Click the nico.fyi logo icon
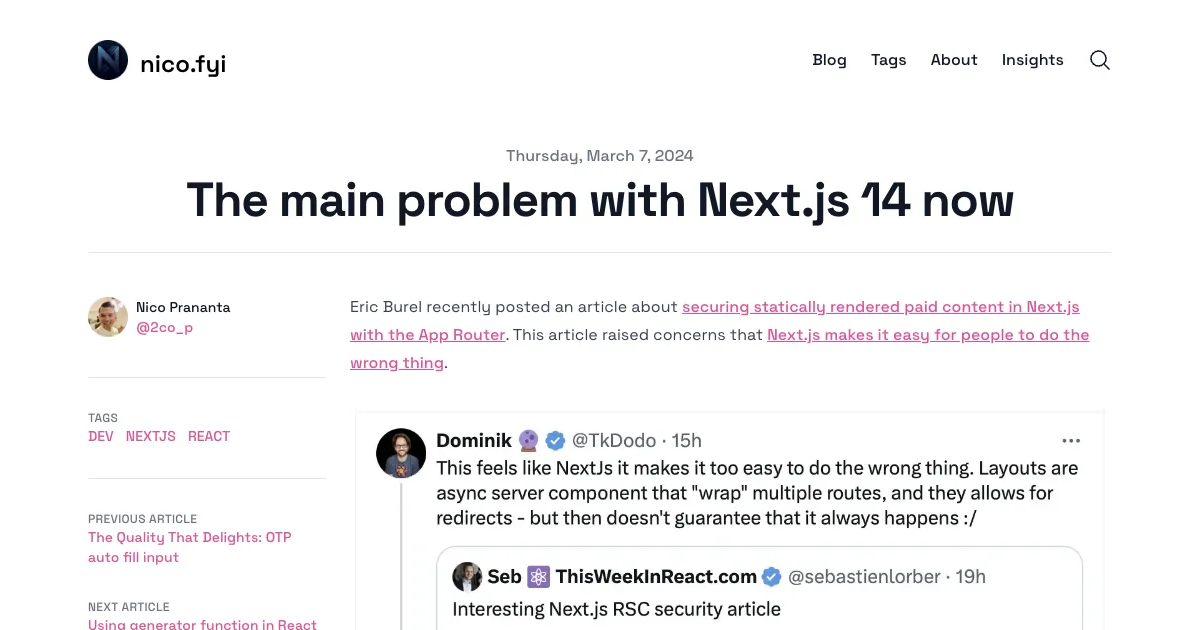 [107, 60]
